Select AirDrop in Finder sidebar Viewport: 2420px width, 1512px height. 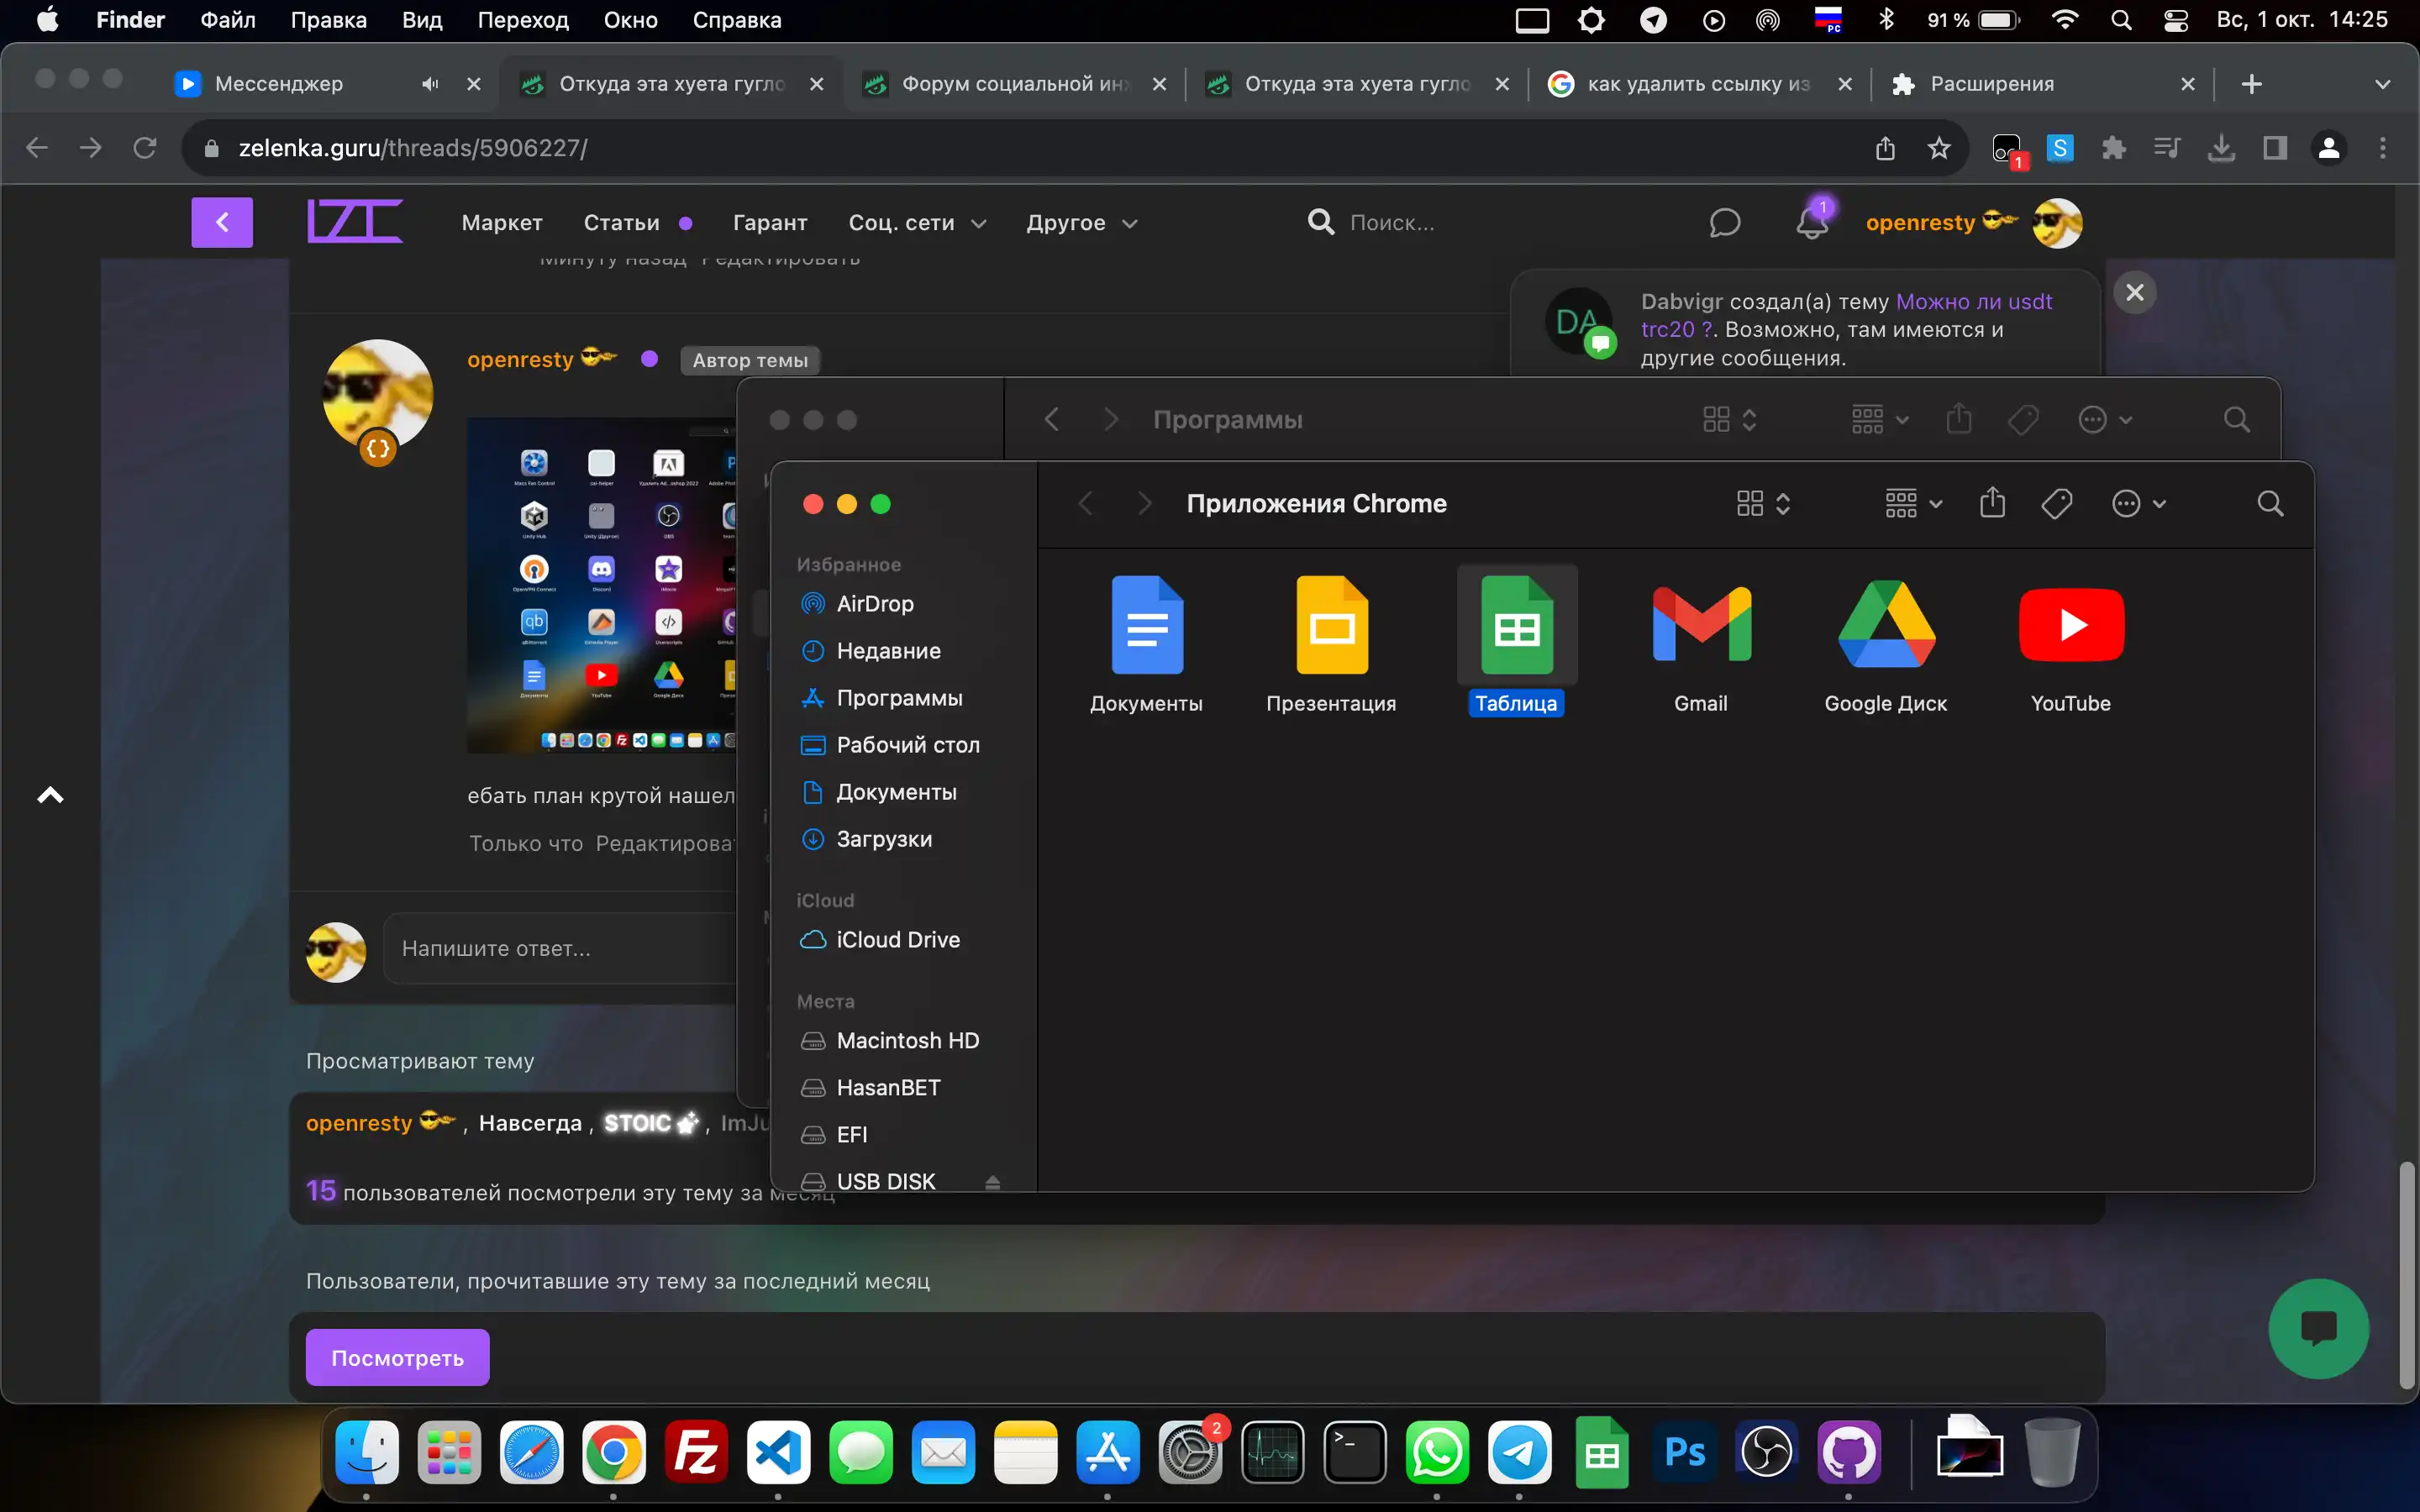click(875, 603)
